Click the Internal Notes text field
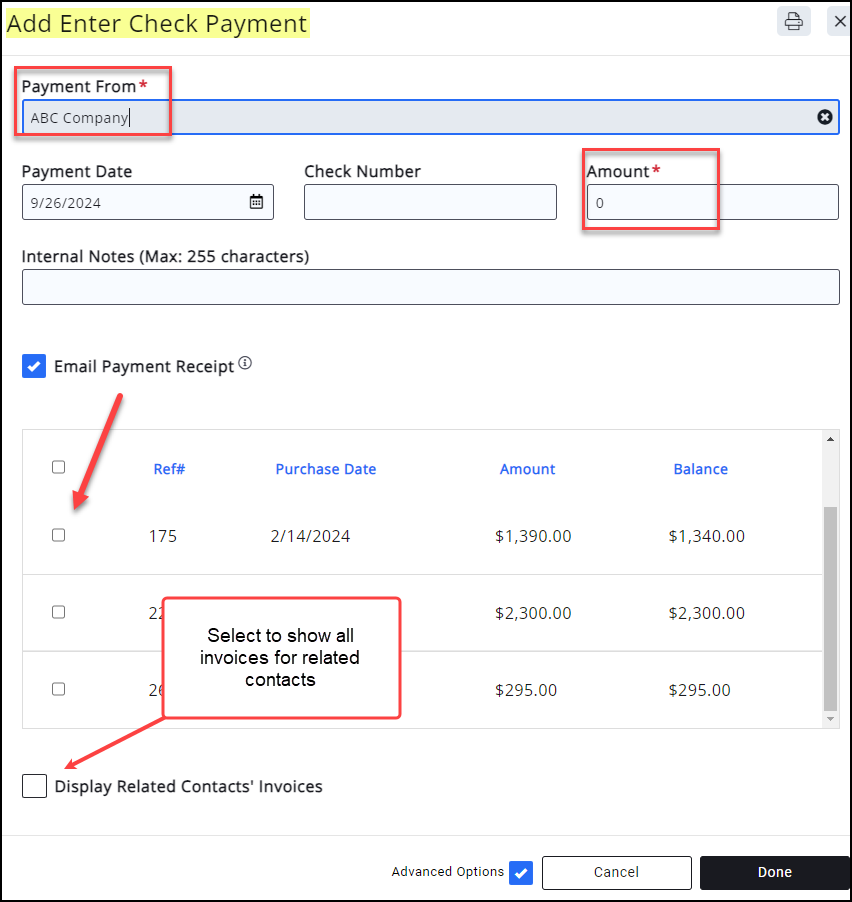This screenshot has width=852, height=902. 430,287
